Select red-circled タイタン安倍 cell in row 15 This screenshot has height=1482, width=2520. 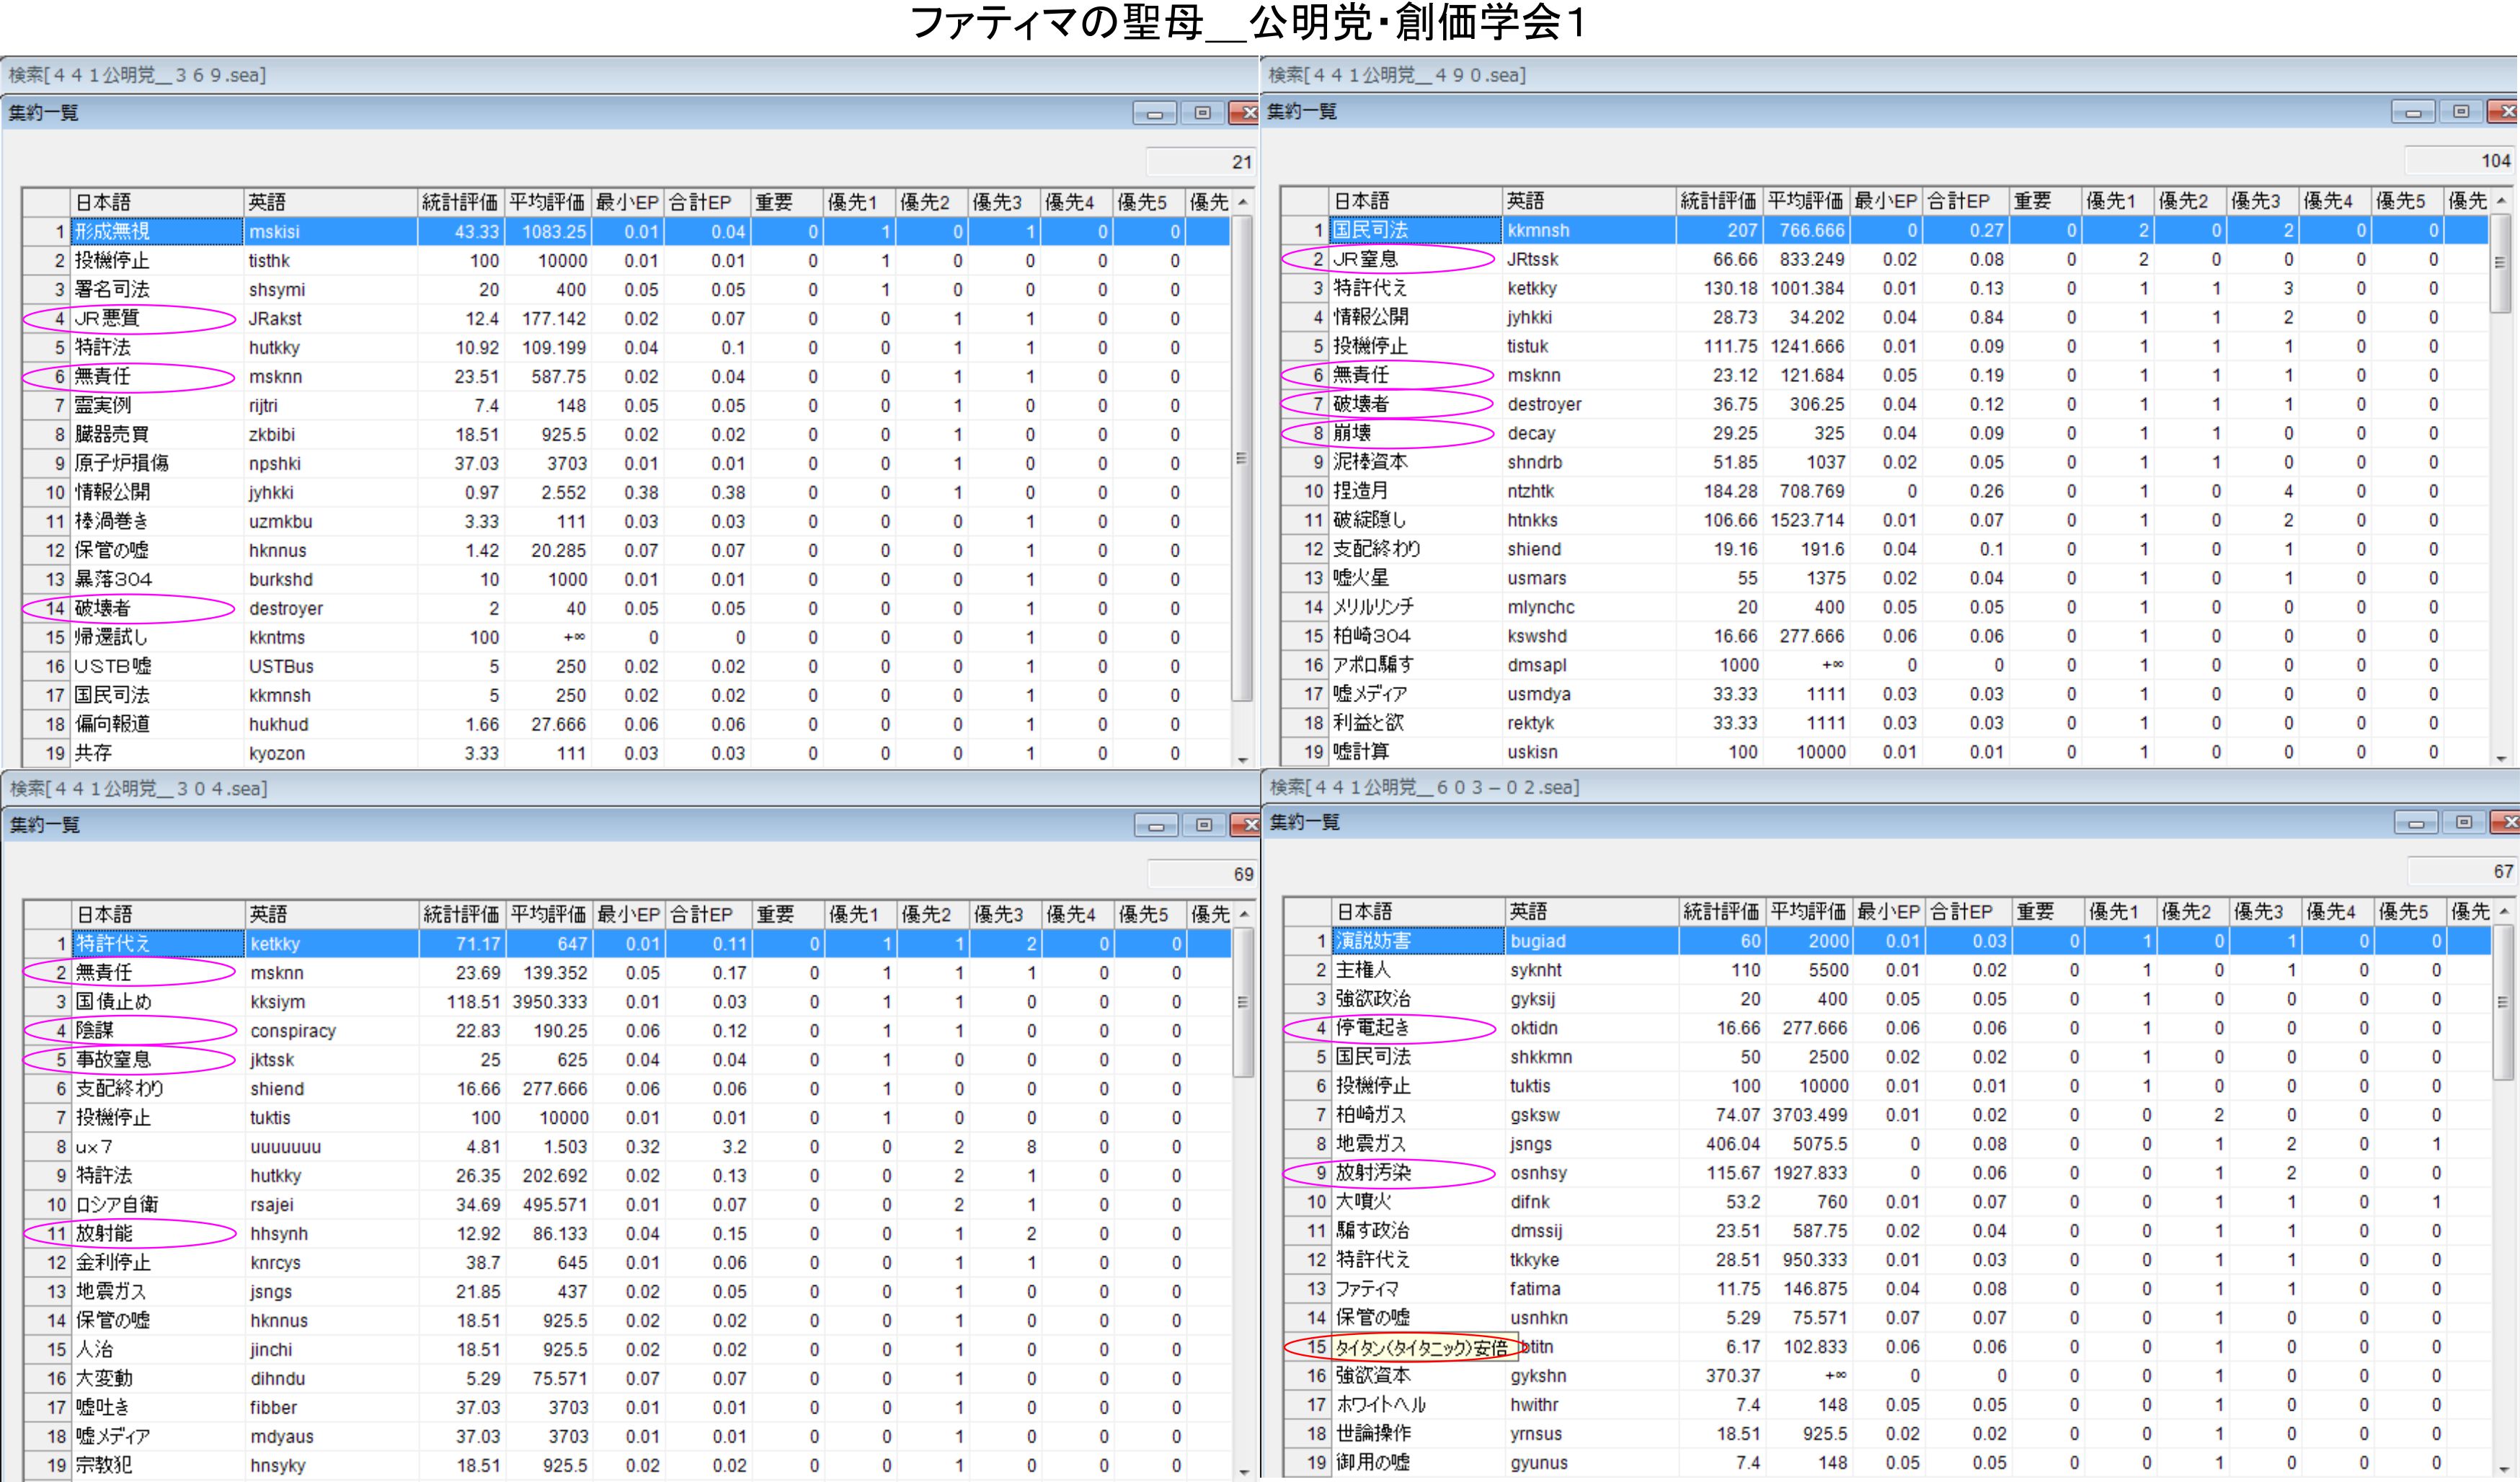pos(1420,1348)
